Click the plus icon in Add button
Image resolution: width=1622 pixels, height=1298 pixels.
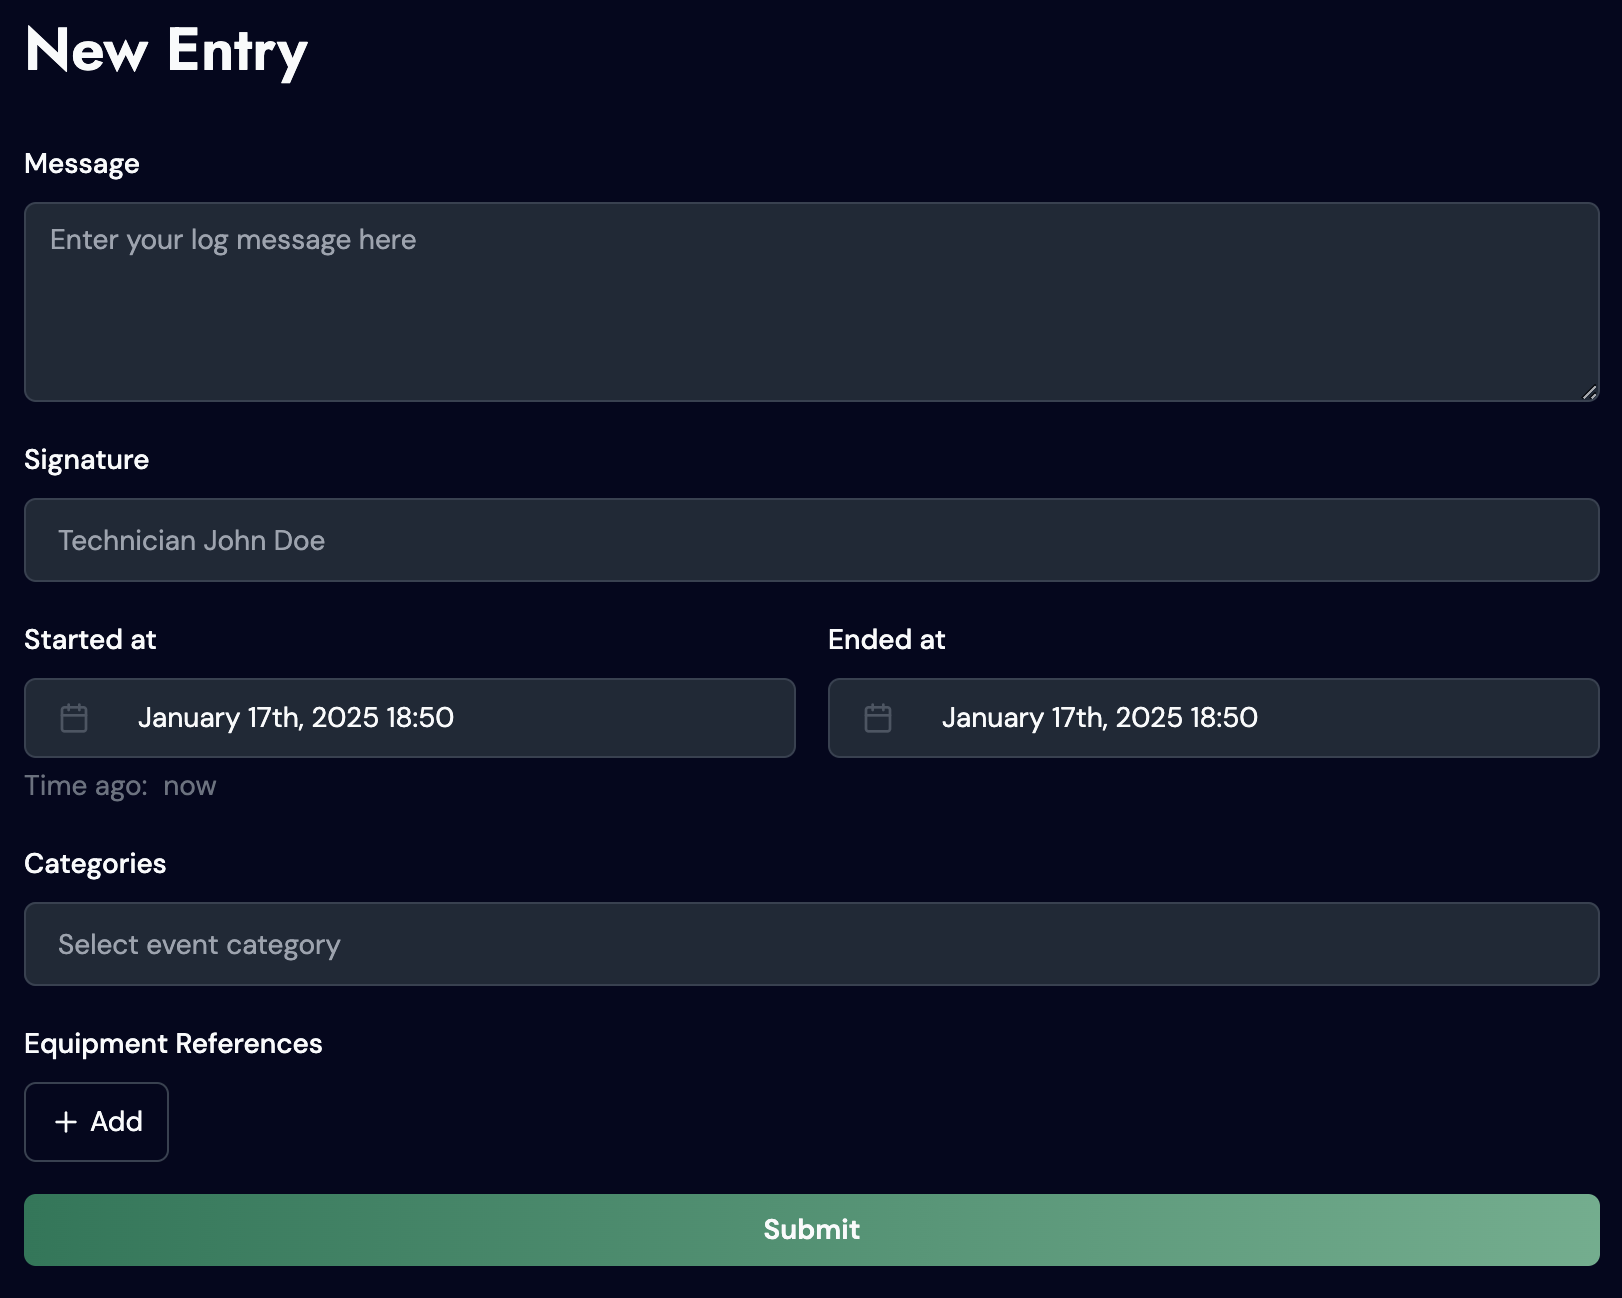coord(66,1122)
